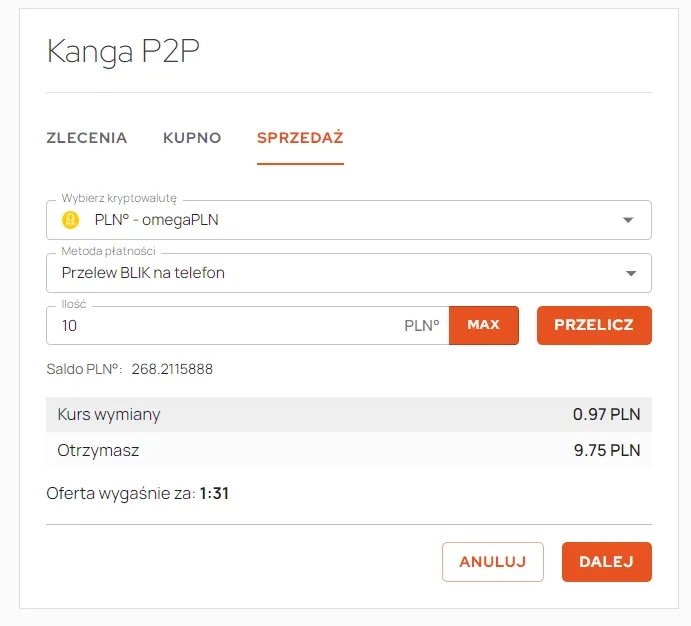Switch to the KUPNO tab
This screenshot has width=691, height=626.
192,138
